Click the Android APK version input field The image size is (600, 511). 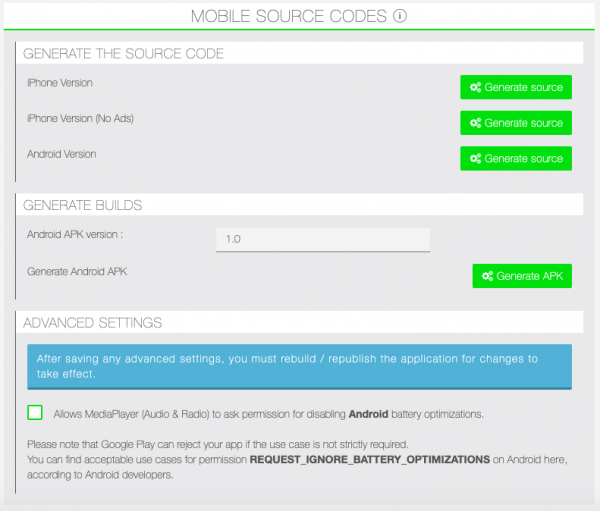322,240
